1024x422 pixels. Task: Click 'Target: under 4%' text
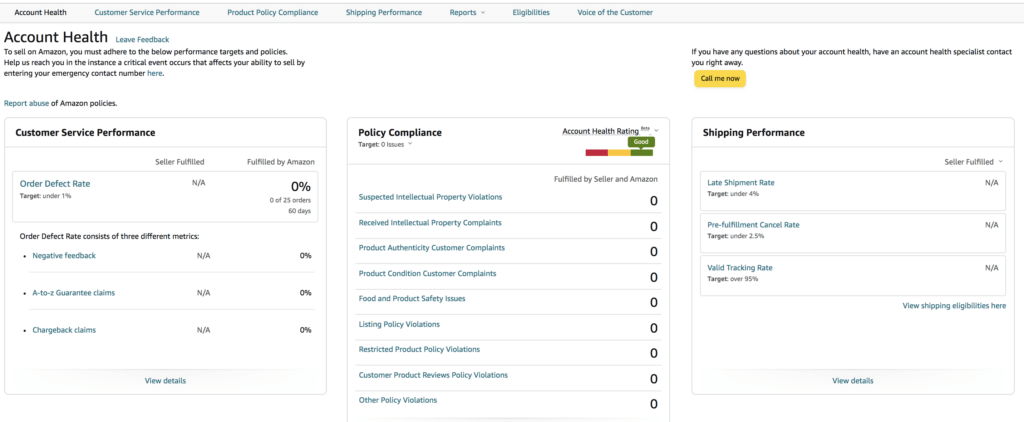(x=733, y=194)
